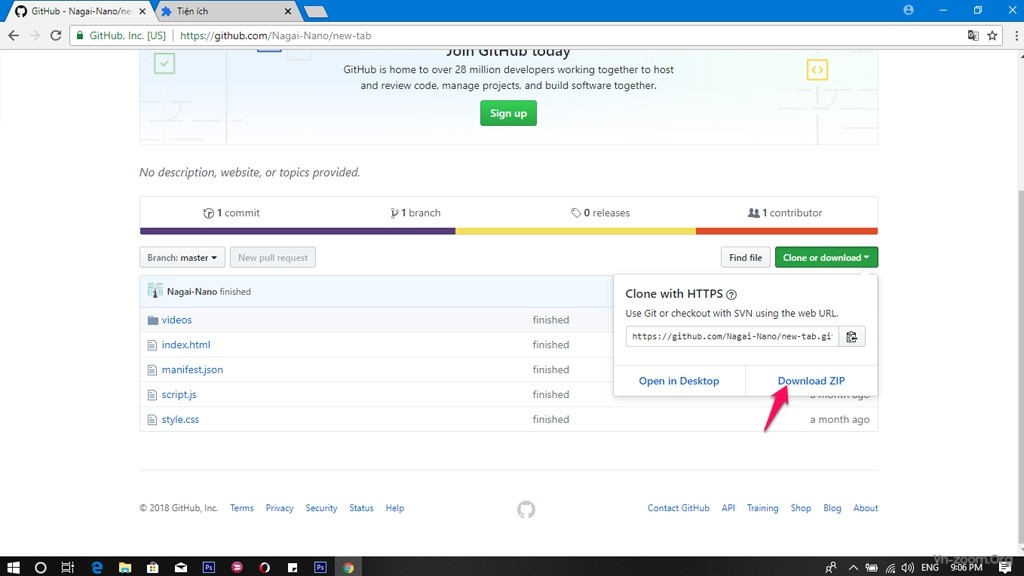Viewport: 1024px width, 576px height.
Task: Open Sticky Notes from the taskbar
Action: coord(293,567)
